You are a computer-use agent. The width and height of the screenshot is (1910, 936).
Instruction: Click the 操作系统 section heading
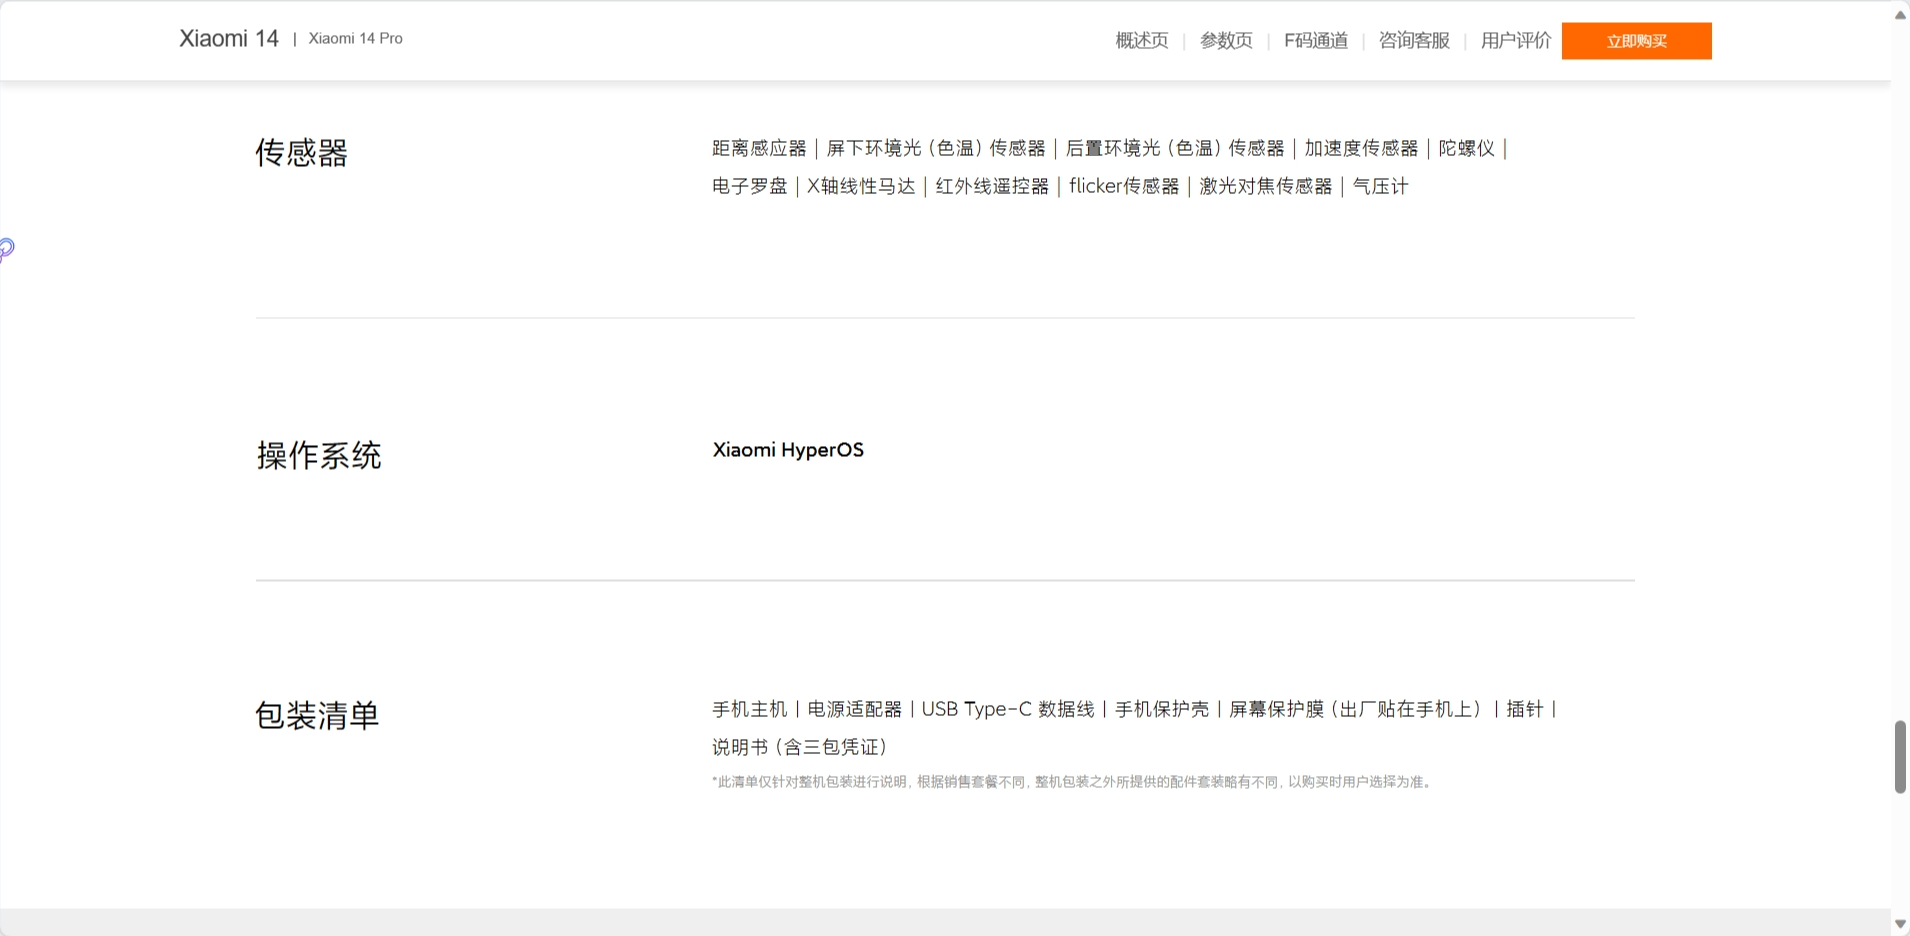click(x=318, y=456)
